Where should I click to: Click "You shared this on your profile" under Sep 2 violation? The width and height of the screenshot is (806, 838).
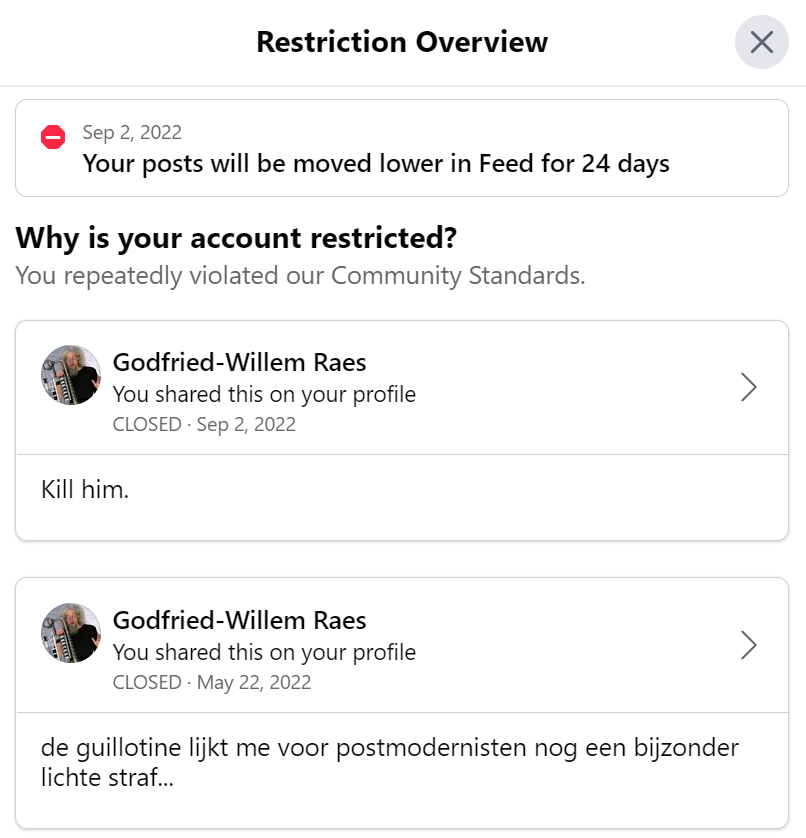pyautogui.click(x=264, y=394)
